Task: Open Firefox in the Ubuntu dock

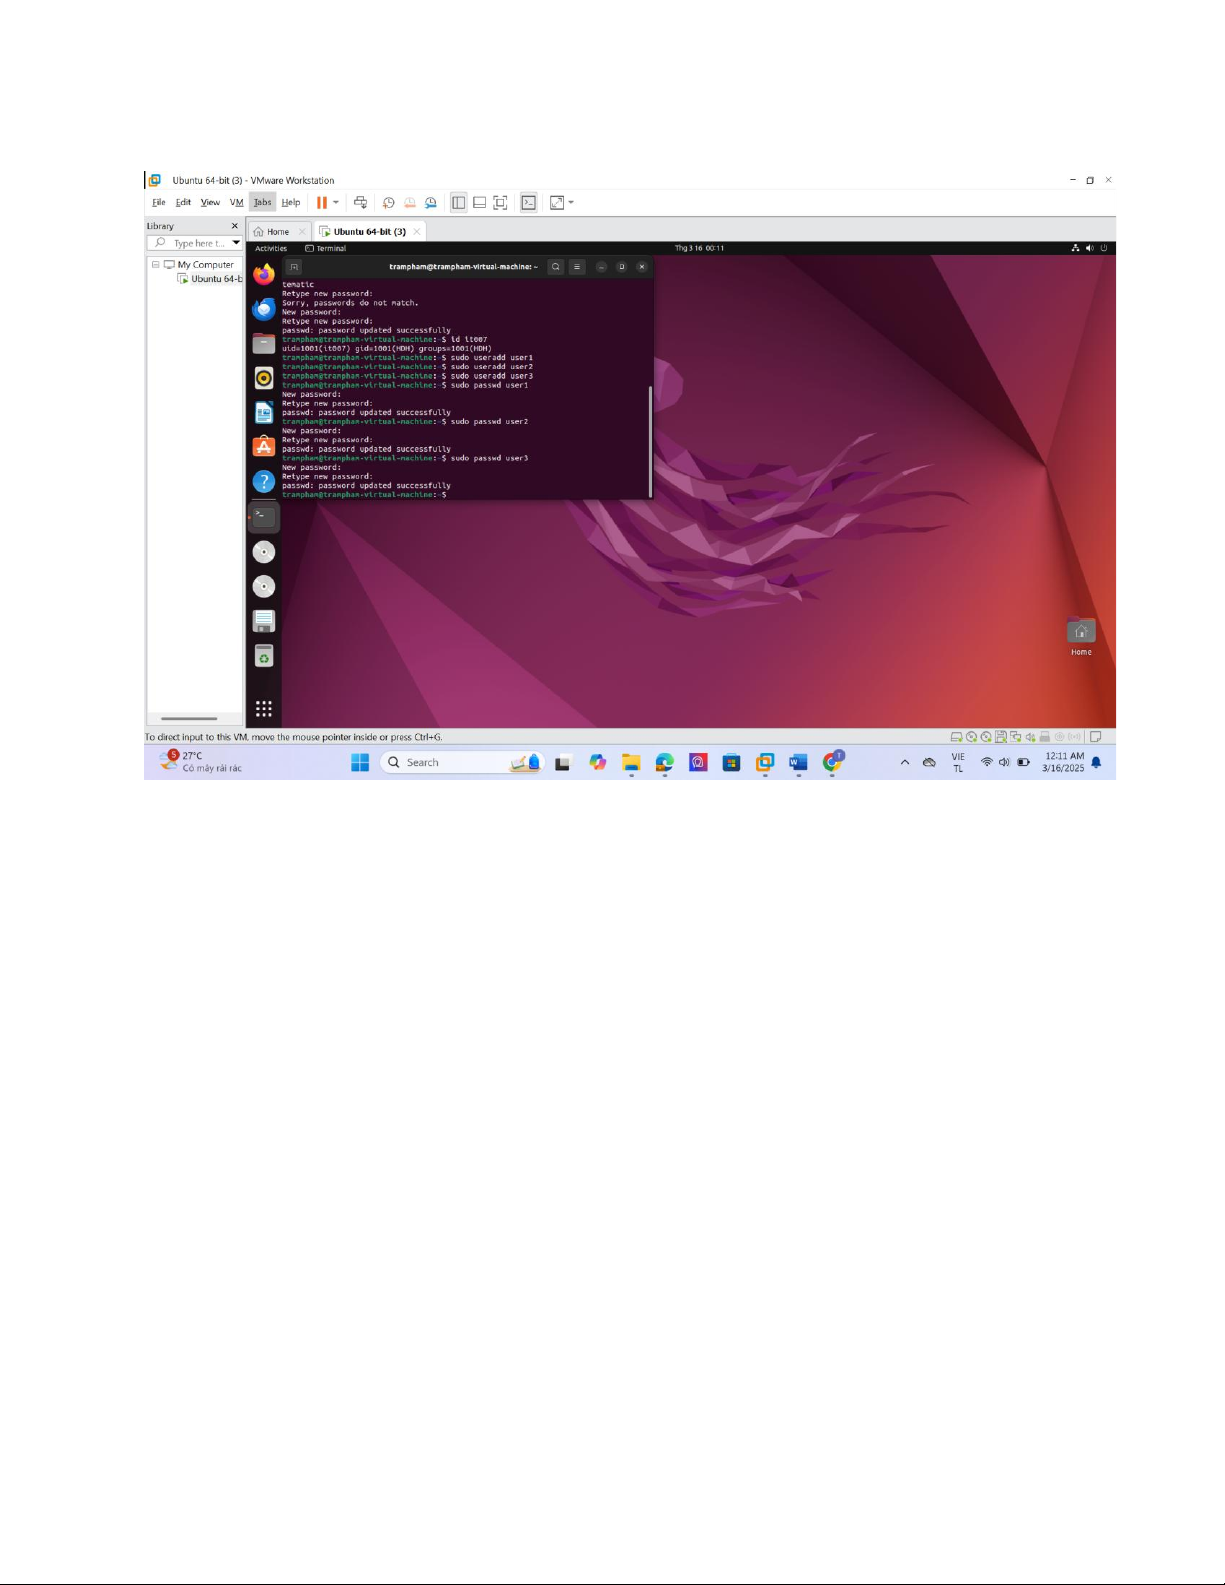Action: tap(264, 274)
